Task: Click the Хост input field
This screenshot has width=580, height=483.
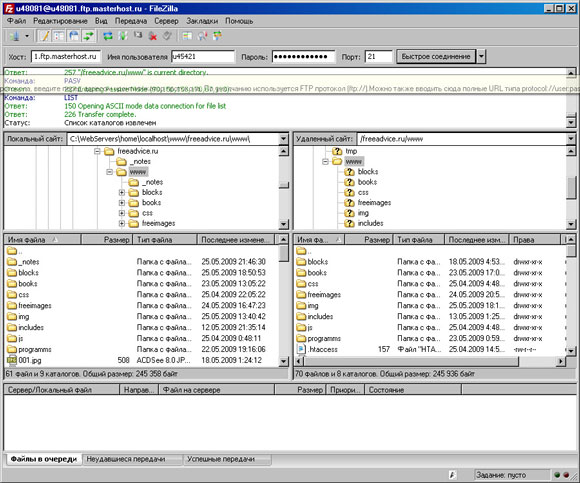Action: tap(66, 57)
